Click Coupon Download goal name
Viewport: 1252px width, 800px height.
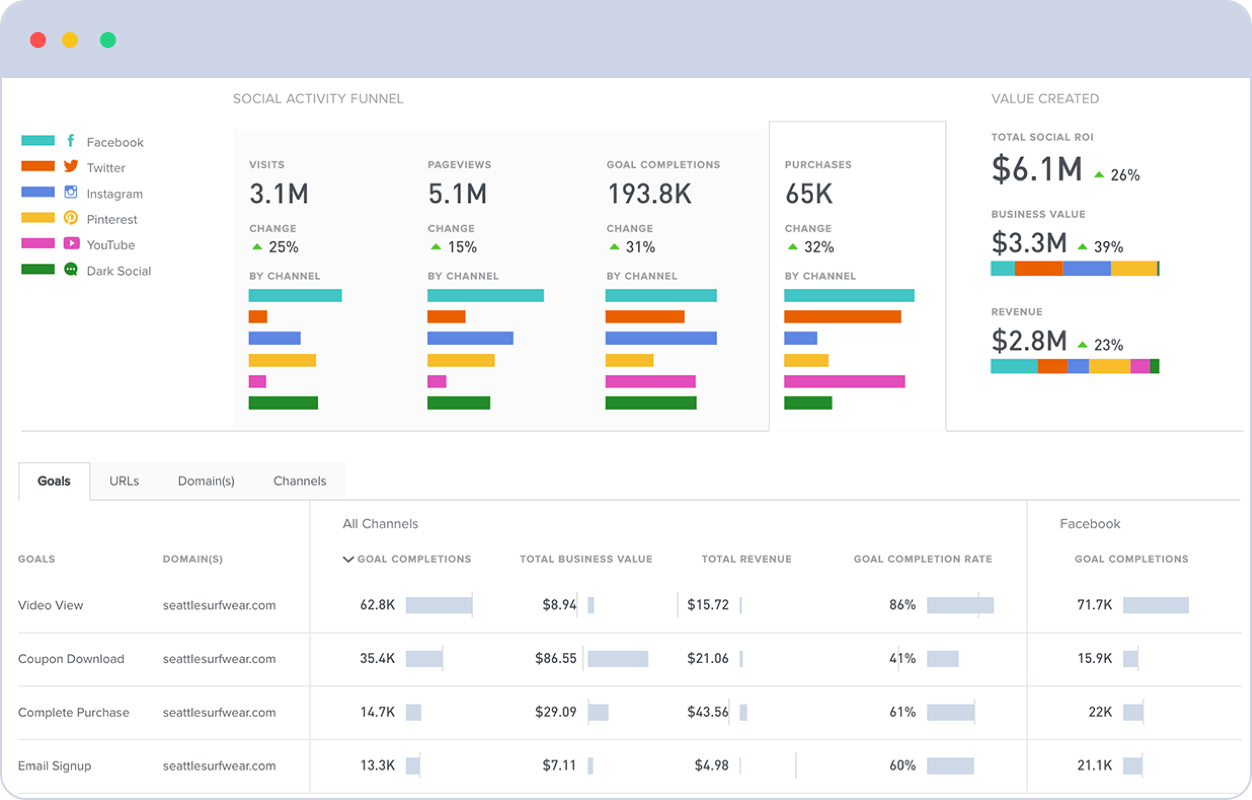point(71,659)
